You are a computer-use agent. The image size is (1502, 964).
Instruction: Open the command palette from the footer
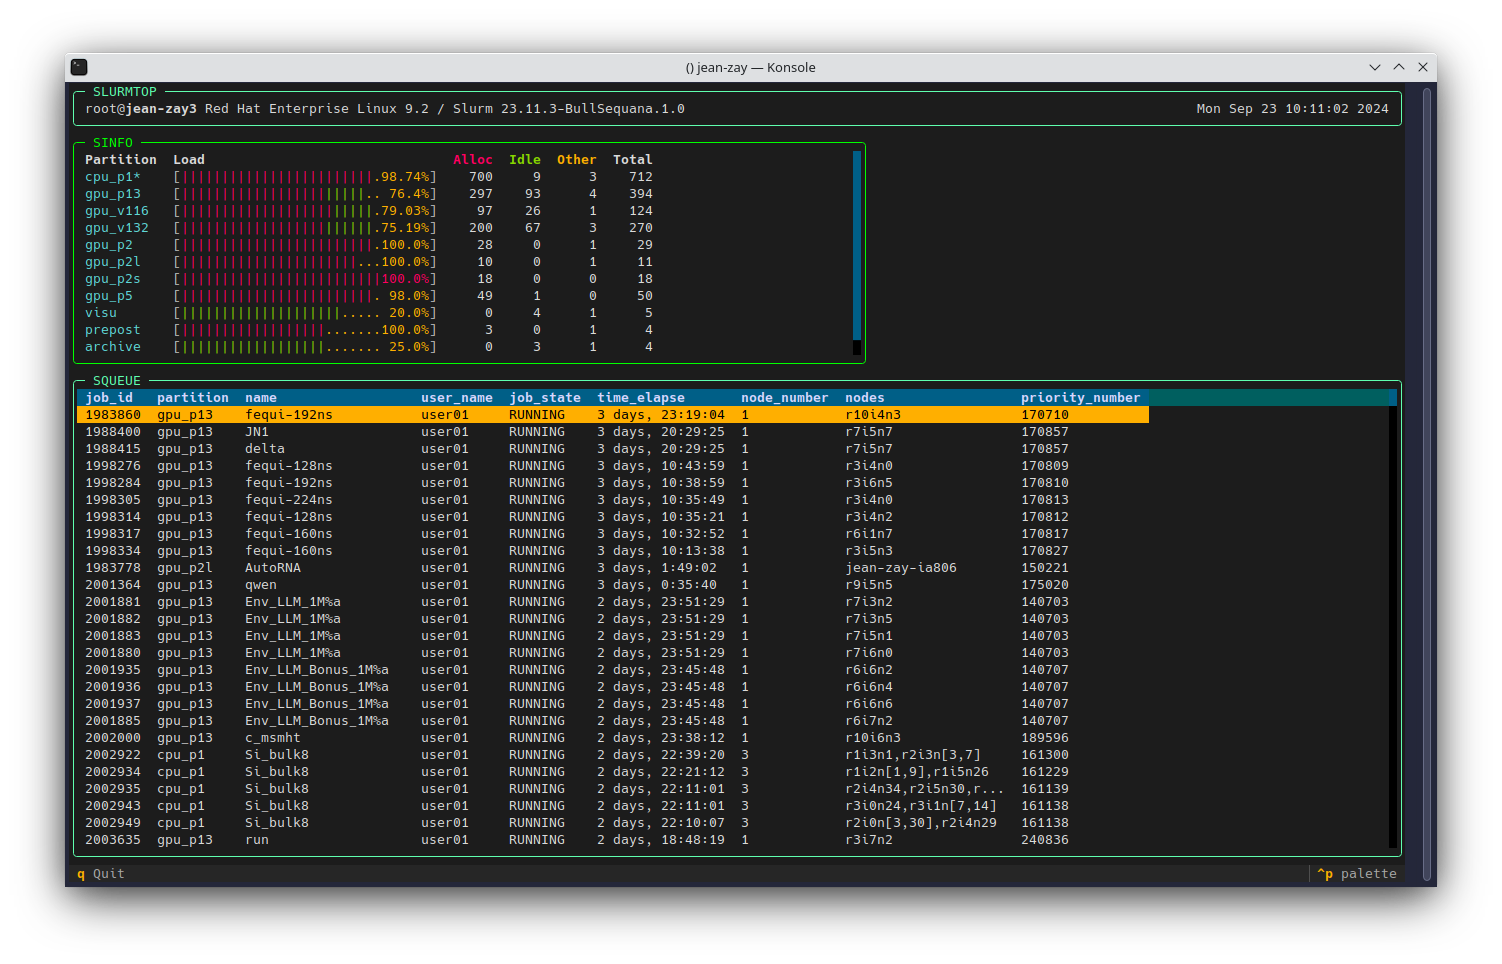1356,873
